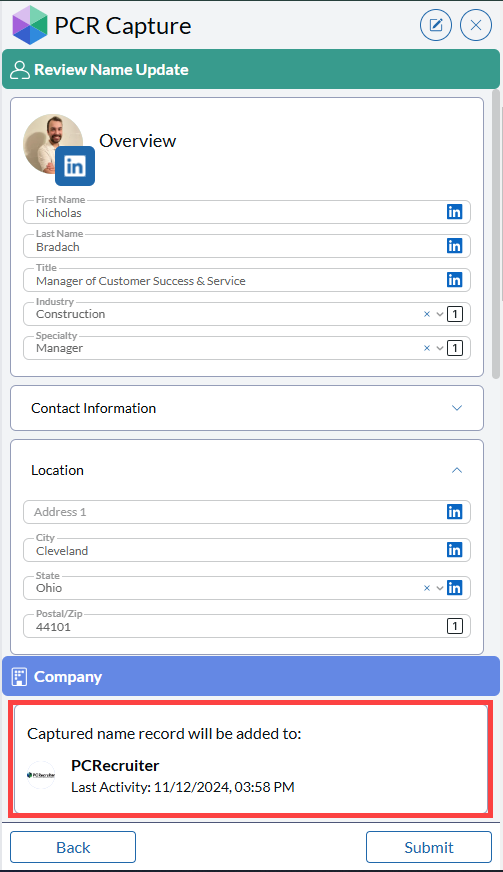The image size is (503, 872).
Task: Click the building icon beside Company
Action: [x=19, y=677]
